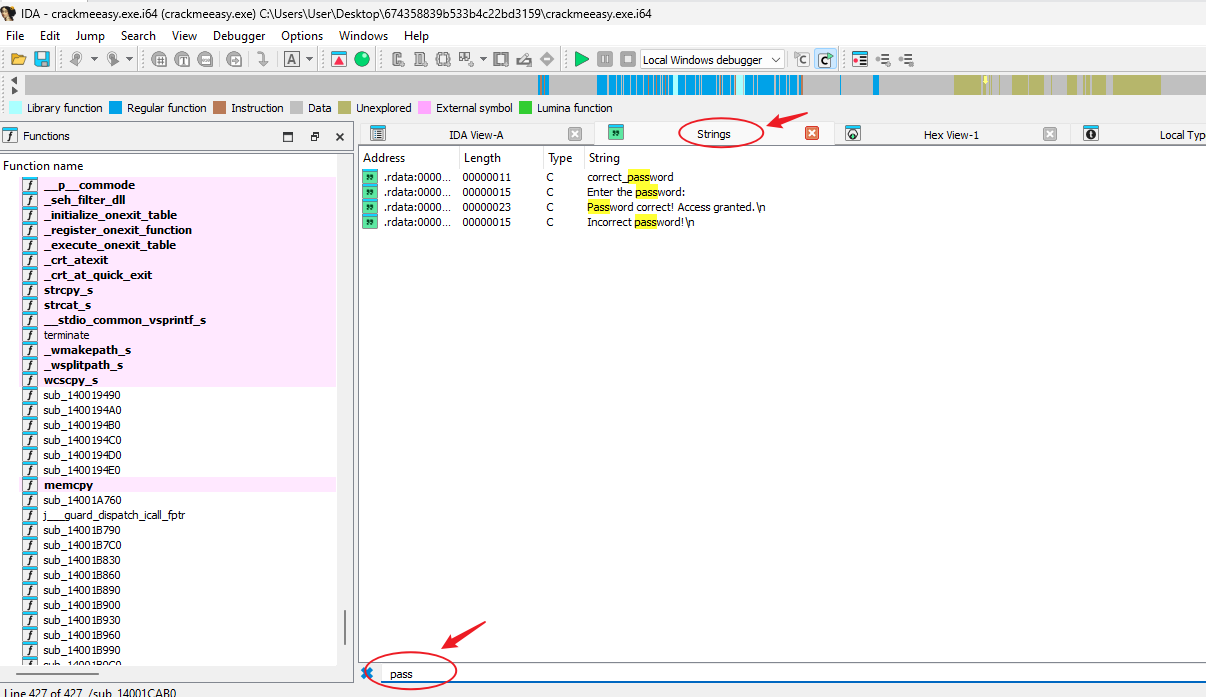Screen dimensions: 1206x697
Task: Click the string icon for Incorrect password row
Action: click(x=370, y=222)
